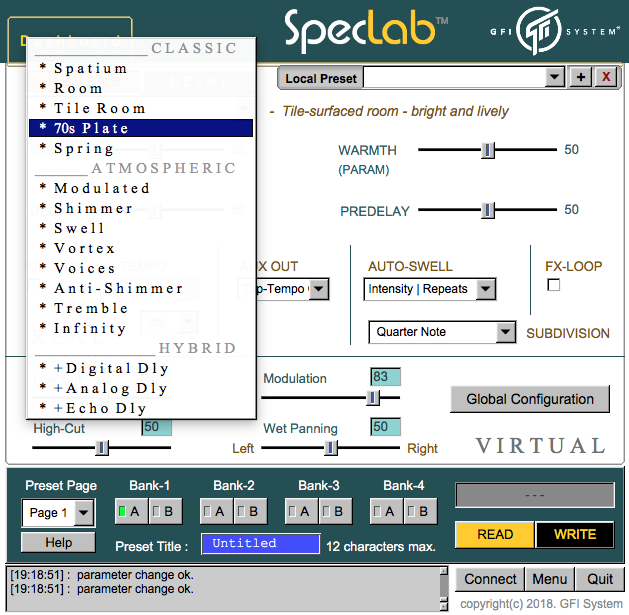Viewport: 629px width, 615px height.
Task: Delete local preset with red X button
Action: pos(606,77)
